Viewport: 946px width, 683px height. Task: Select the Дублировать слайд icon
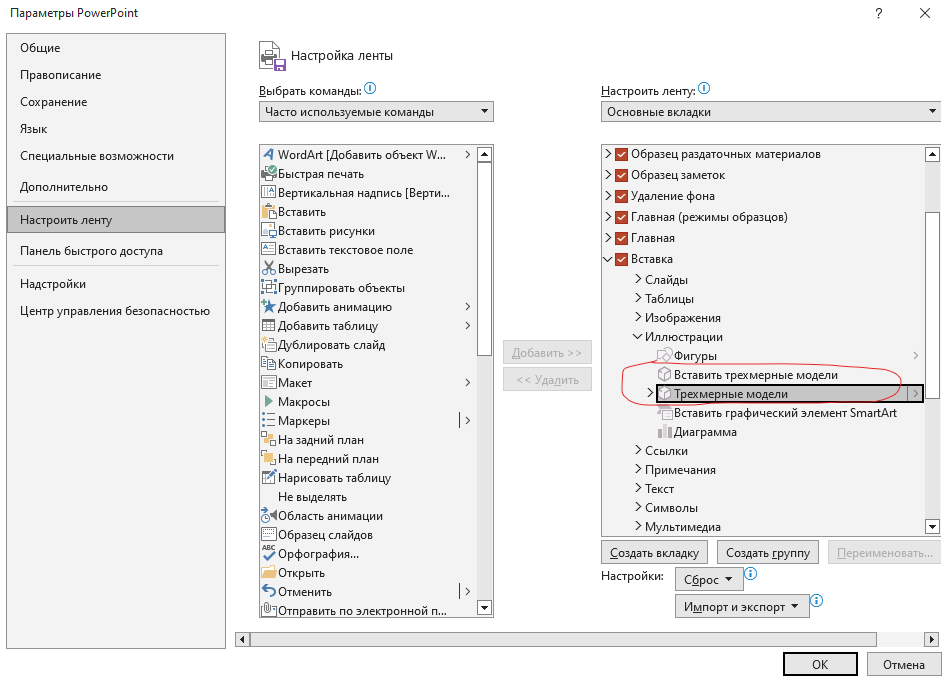(x=268, y=345)
